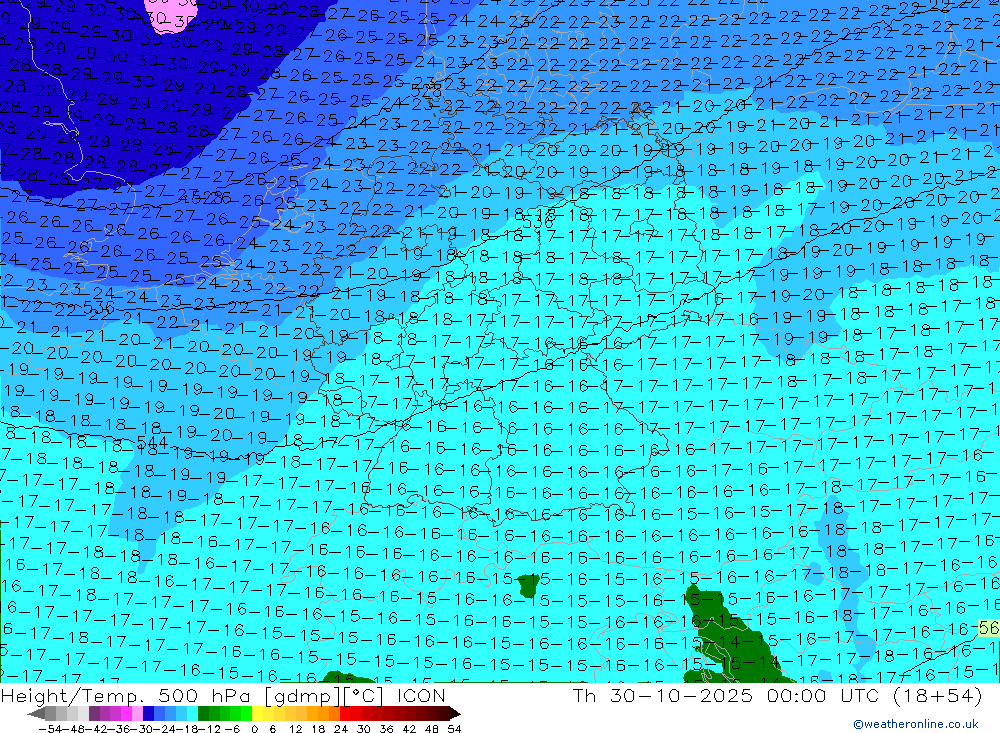Click the '(18+54)' forecast run text
Viewport: 1000px width, 733px height.
pyautogui.click(x=937, y=695)
